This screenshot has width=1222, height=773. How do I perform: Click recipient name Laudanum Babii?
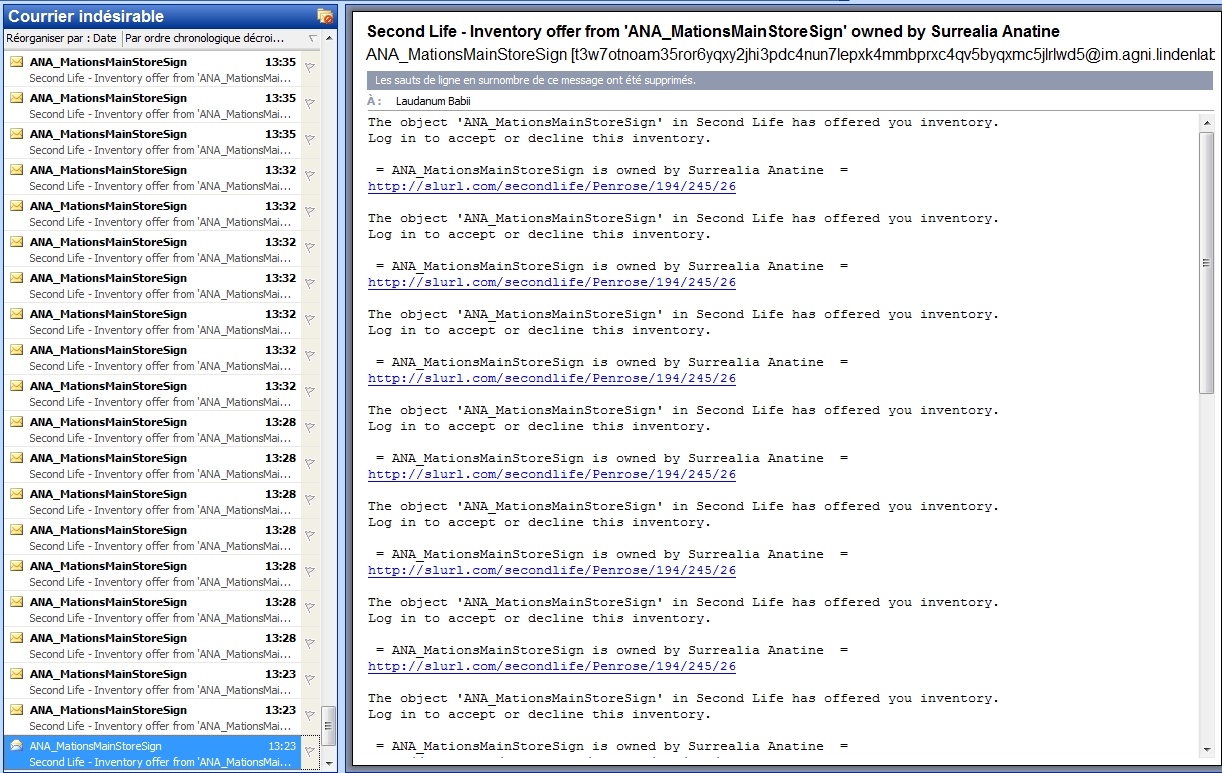coord(433,101)
